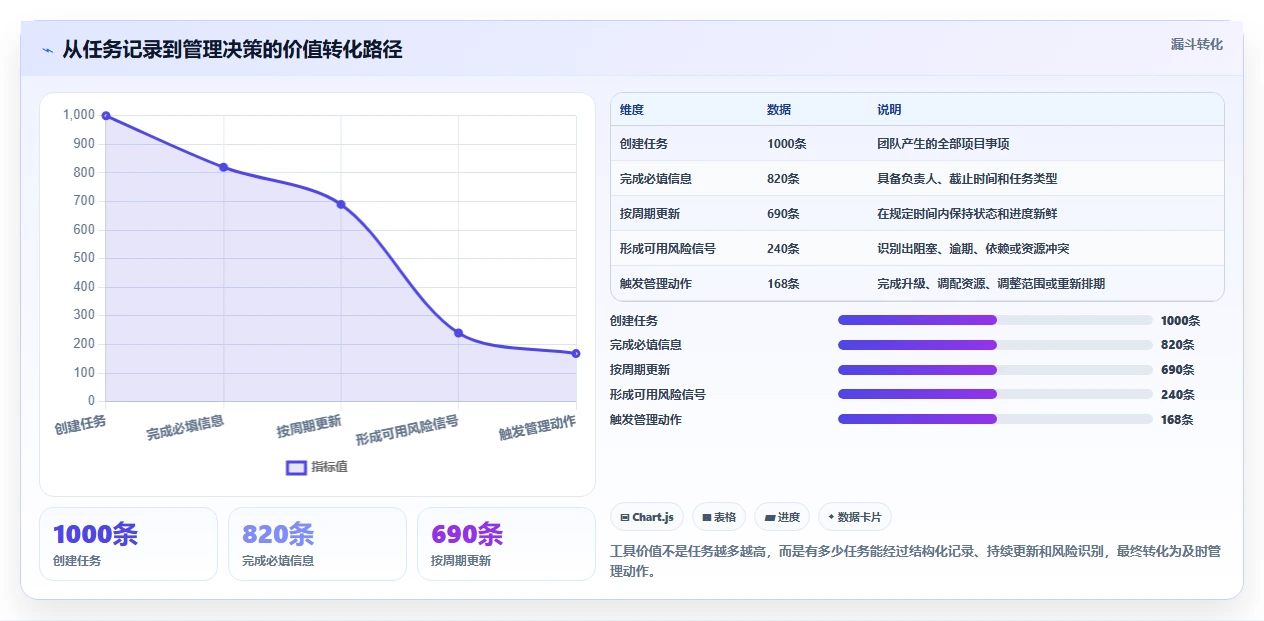Click the 240条 value beside progress bar
Viewport: 1264px width, 621px height.
(x=1177, y=395)
